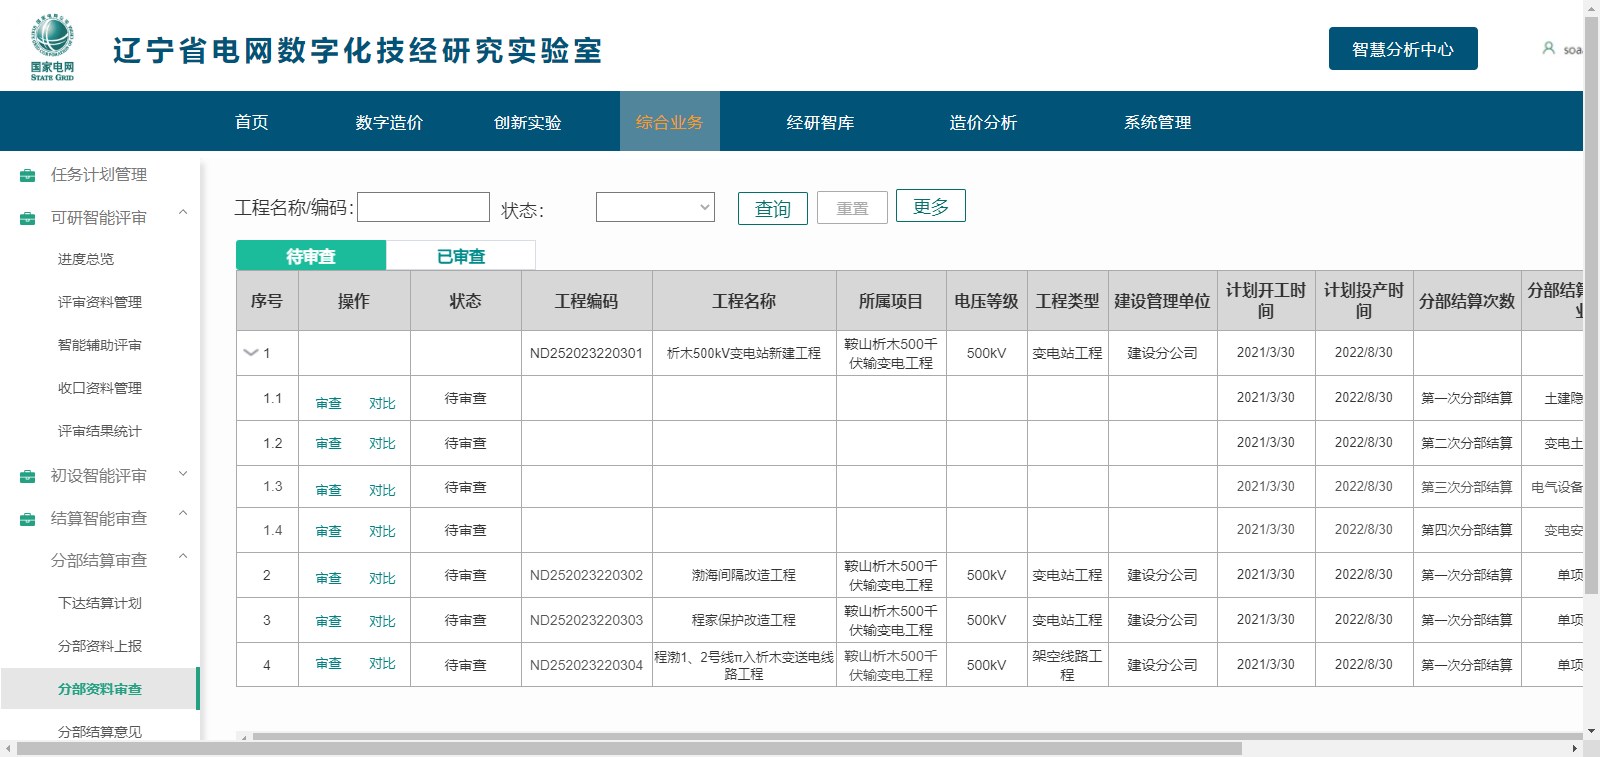1600x757 pixels.
Task: Open the 系统管理 navigation menu
Action: [x=1157, y=122]
